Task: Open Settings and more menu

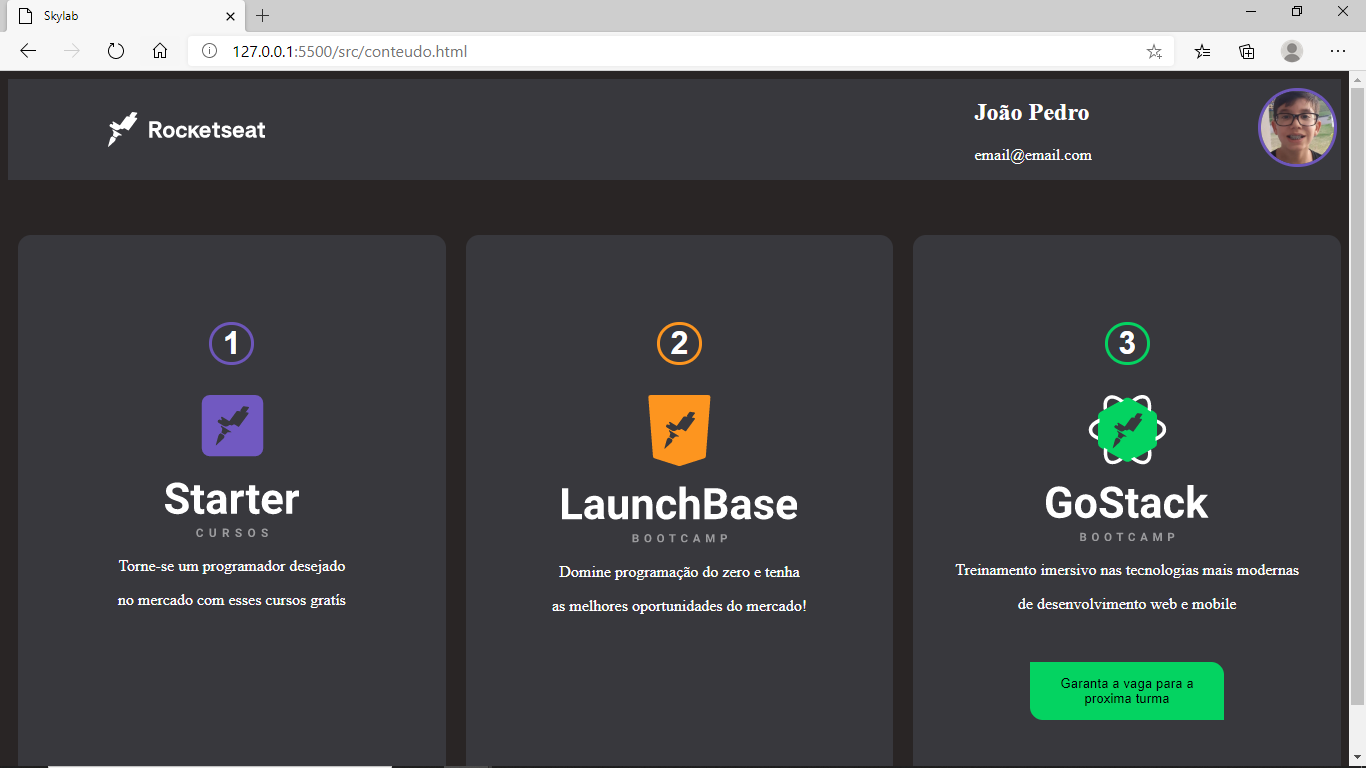Action: (x=1338, y=51)
